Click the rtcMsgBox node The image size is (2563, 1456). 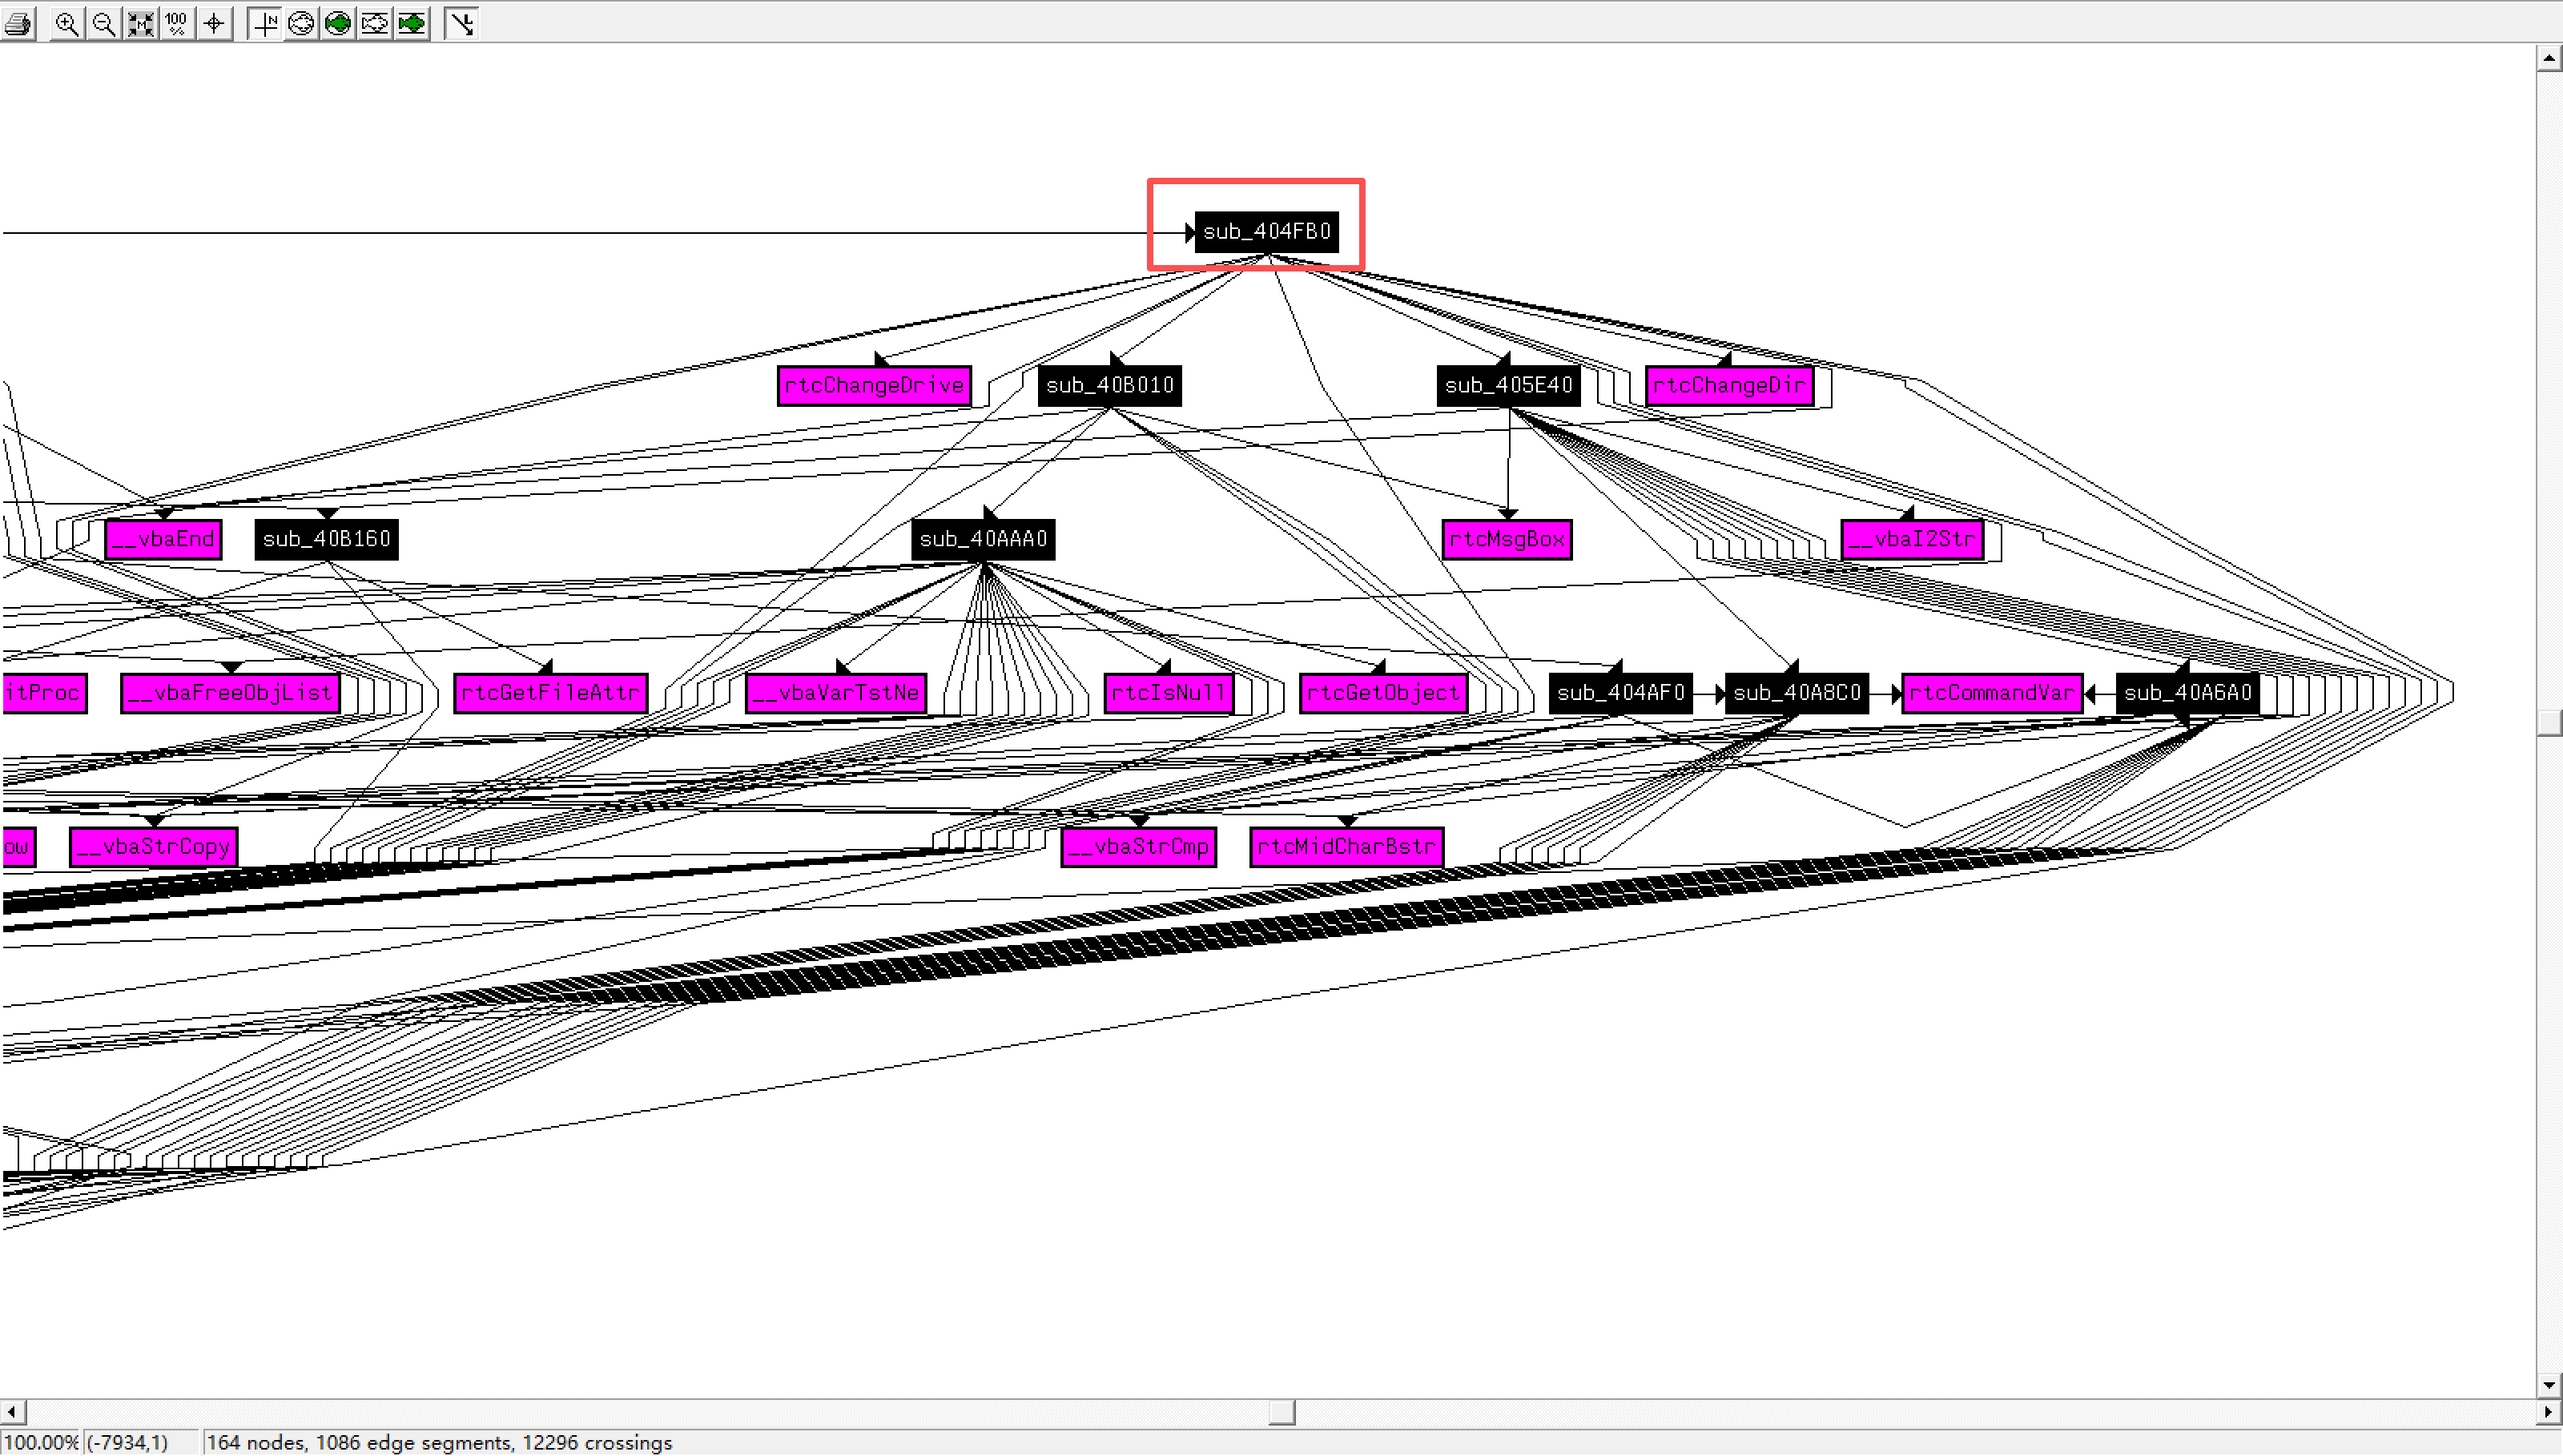1506,540
